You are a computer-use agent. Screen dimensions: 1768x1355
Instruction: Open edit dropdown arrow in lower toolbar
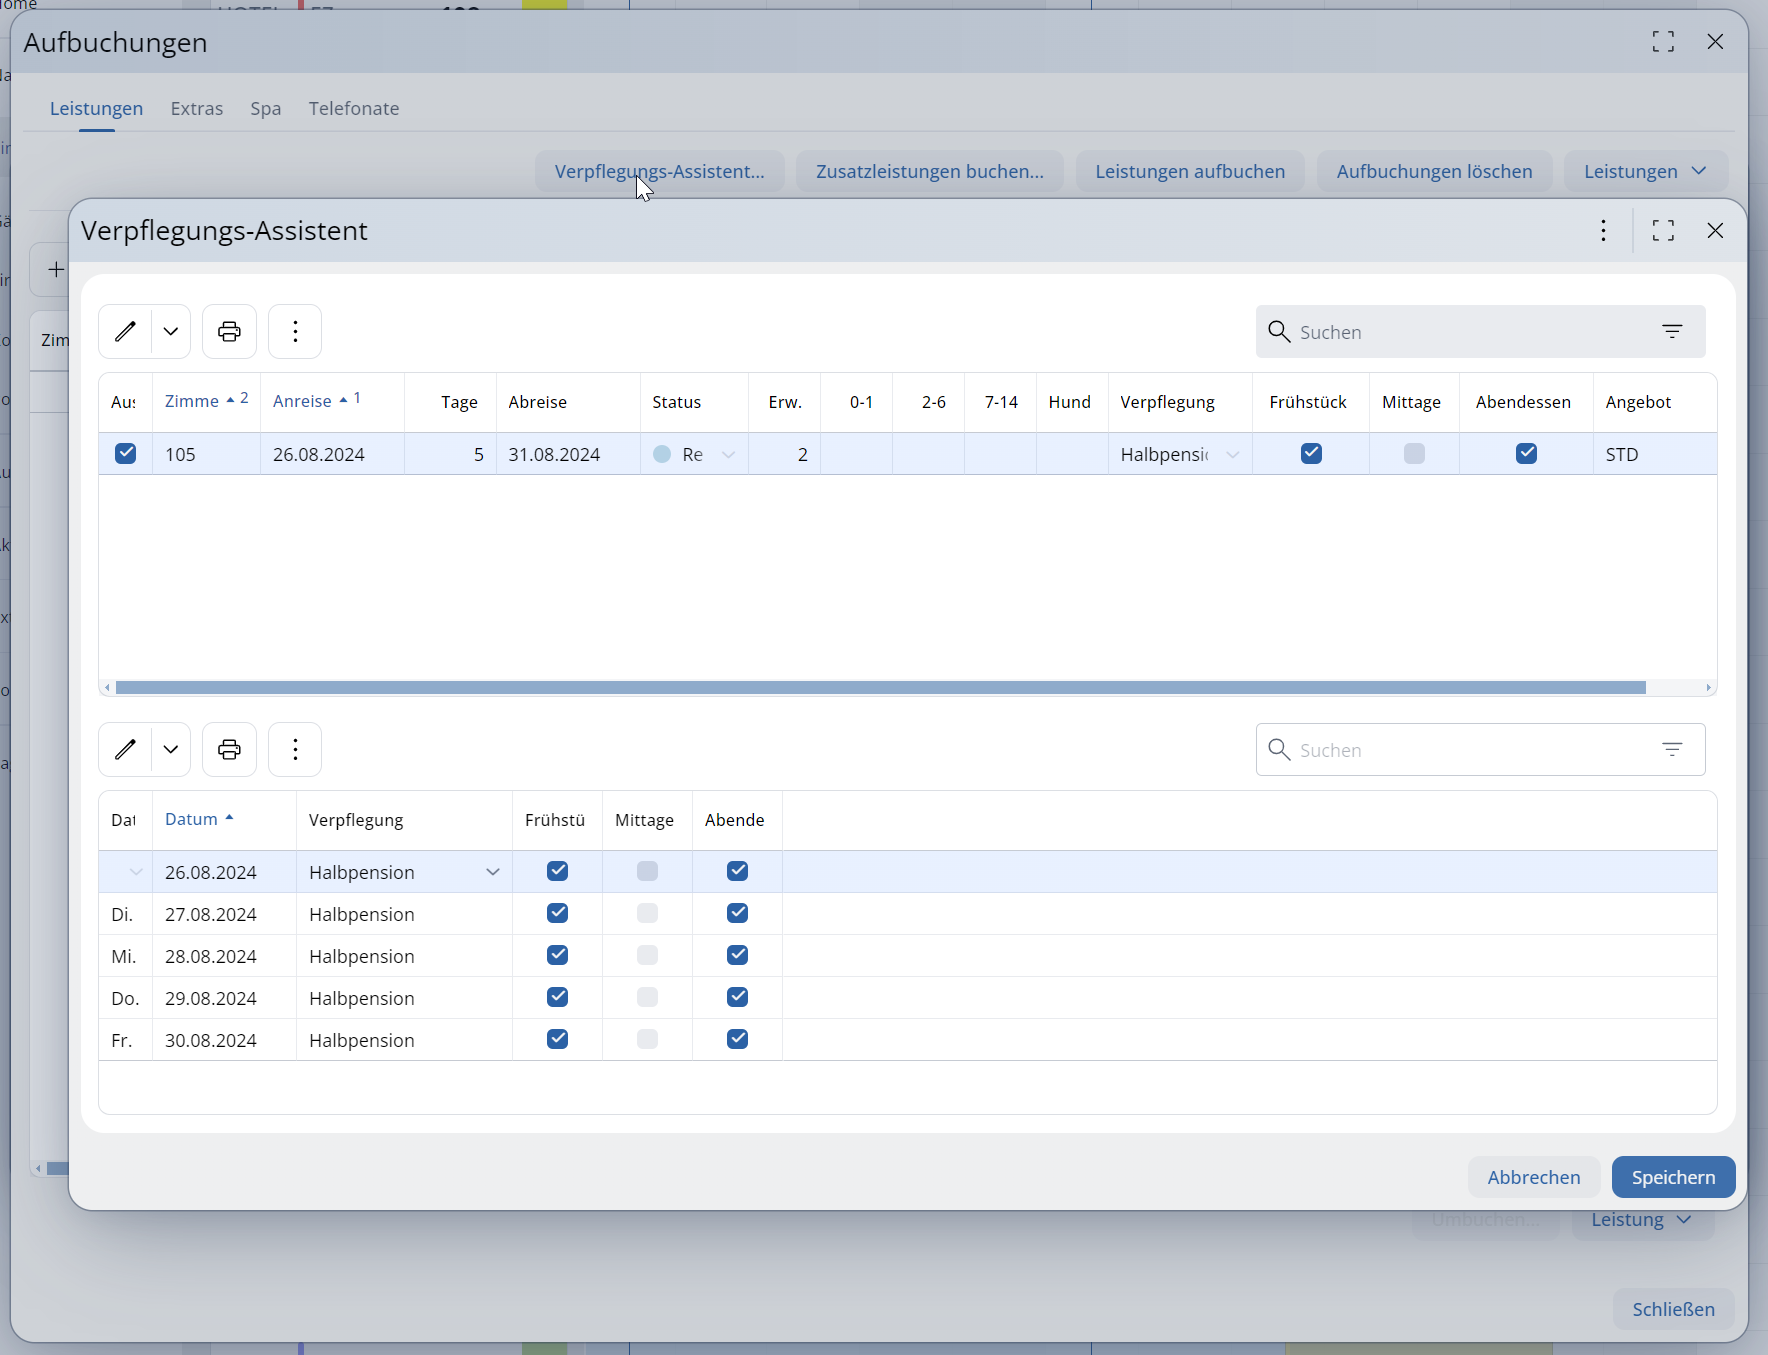171,749
